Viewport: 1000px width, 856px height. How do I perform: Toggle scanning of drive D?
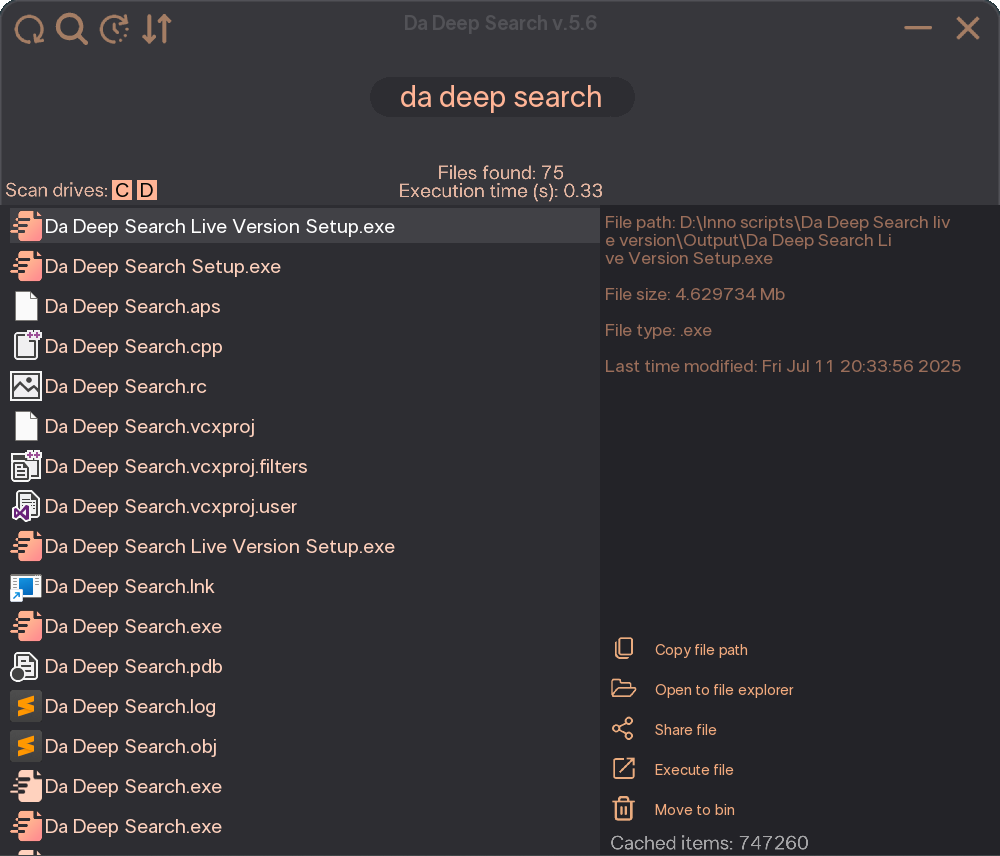coord(147,190)
